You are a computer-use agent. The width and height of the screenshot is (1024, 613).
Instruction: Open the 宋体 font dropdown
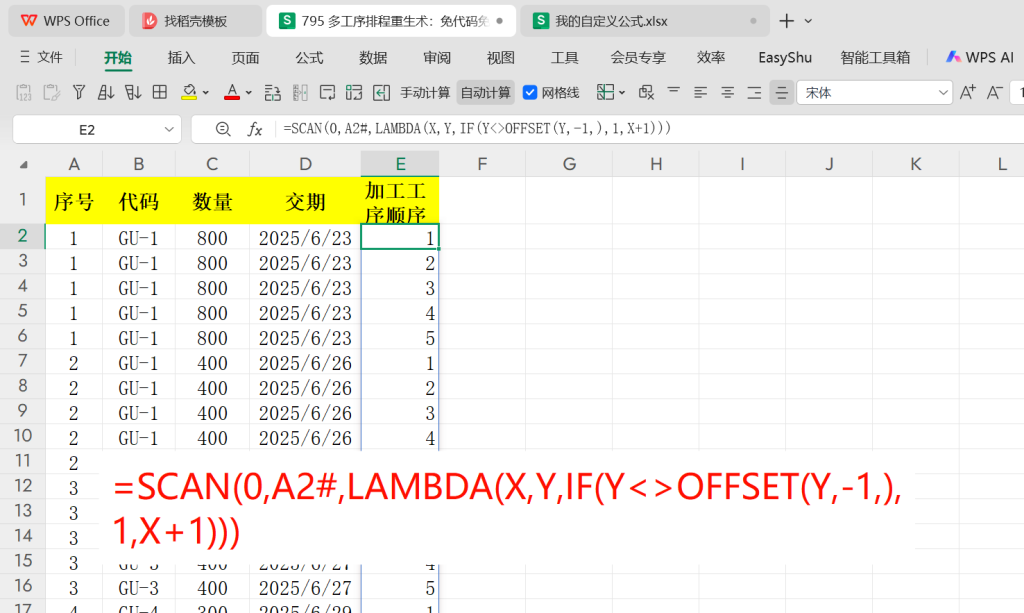942,93
